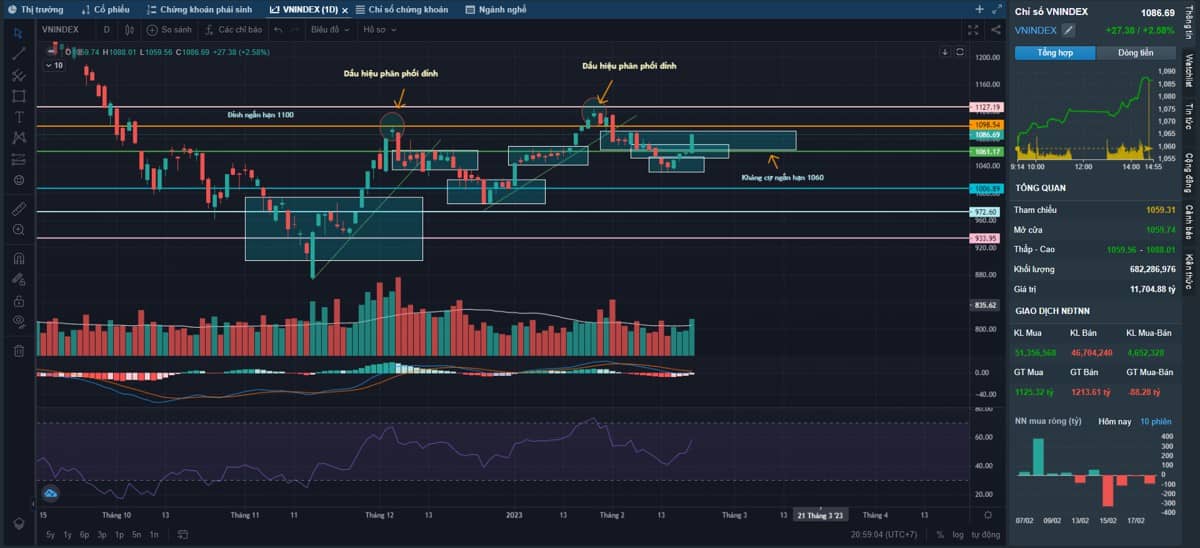The image size is (1200, 548).
Task: Open the Thông tin side panel tab
Action: [x=1190, y=25]
